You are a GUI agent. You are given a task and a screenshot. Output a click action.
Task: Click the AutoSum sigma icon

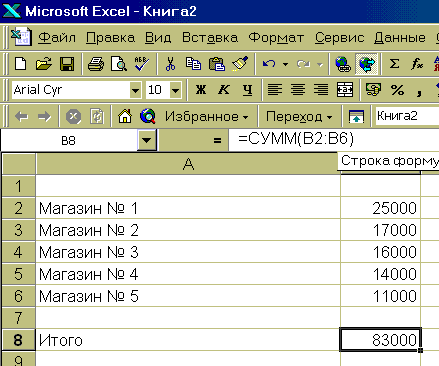pos(394,63)
